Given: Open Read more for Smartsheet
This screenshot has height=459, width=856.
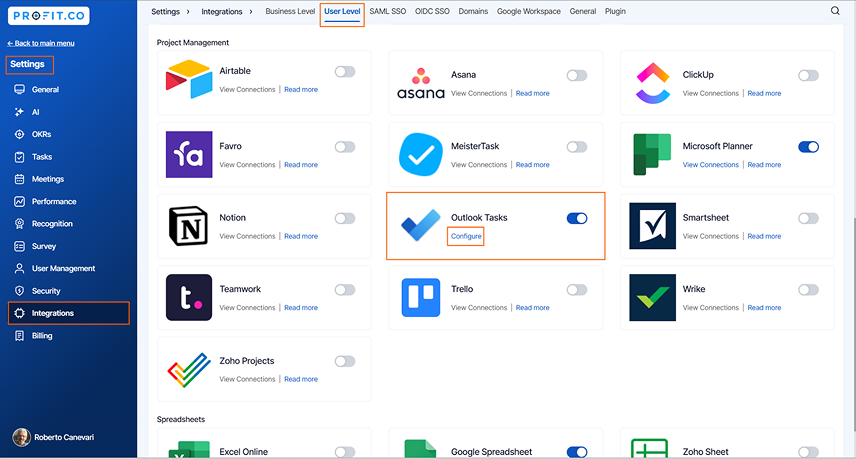Looking at the screenshot, I should pos(764,236).
